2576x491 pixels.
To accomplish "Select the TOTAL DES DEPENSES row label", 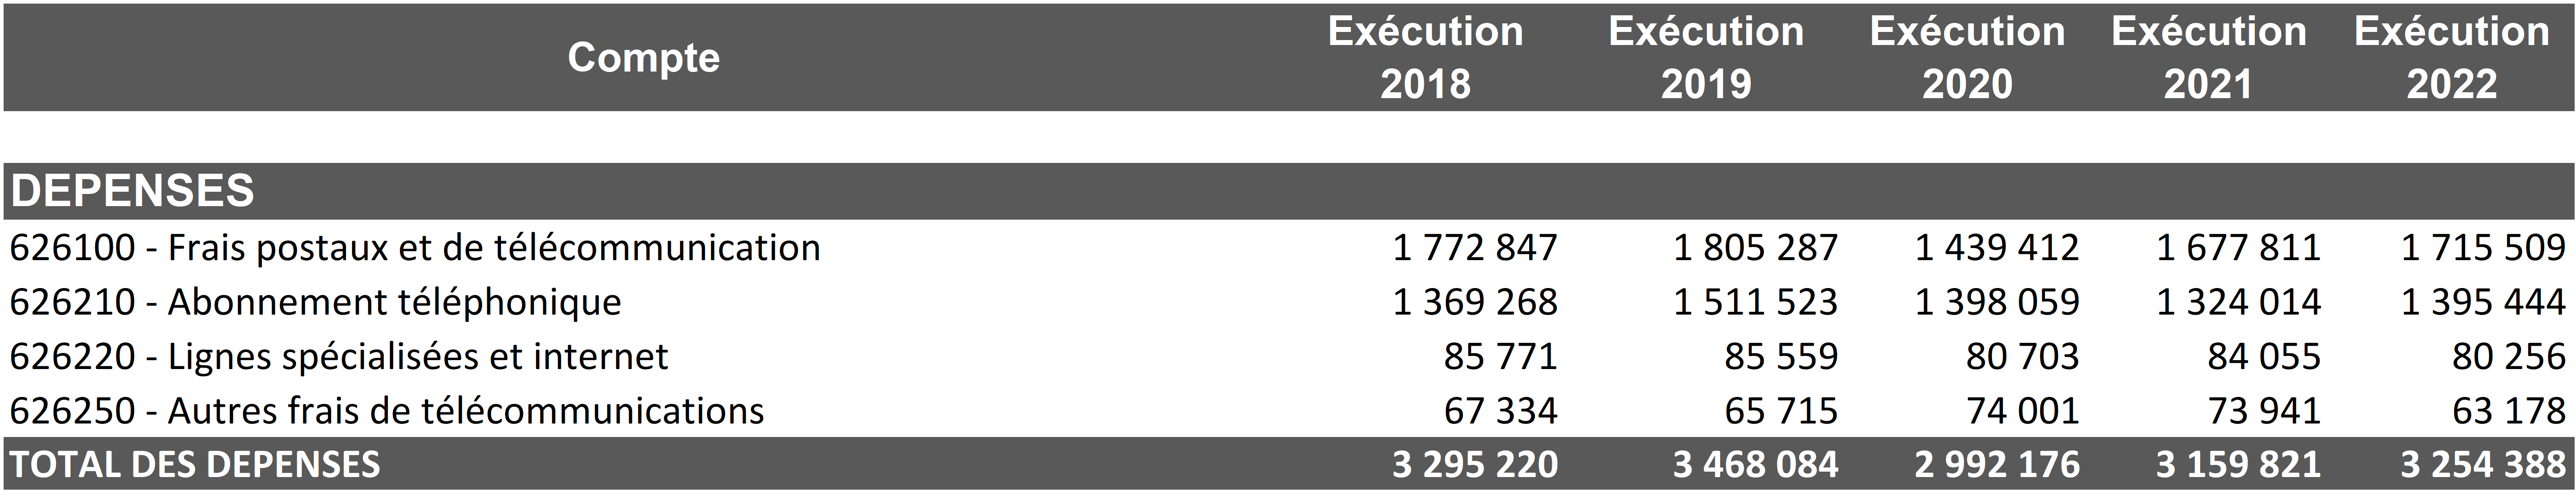I will tap(195, 465).
